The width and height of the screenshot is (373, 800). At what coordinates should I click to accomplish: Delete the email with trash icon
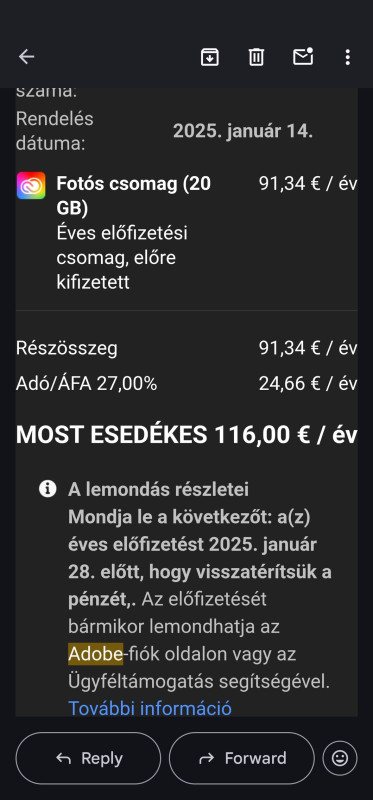tap(256, 57)
